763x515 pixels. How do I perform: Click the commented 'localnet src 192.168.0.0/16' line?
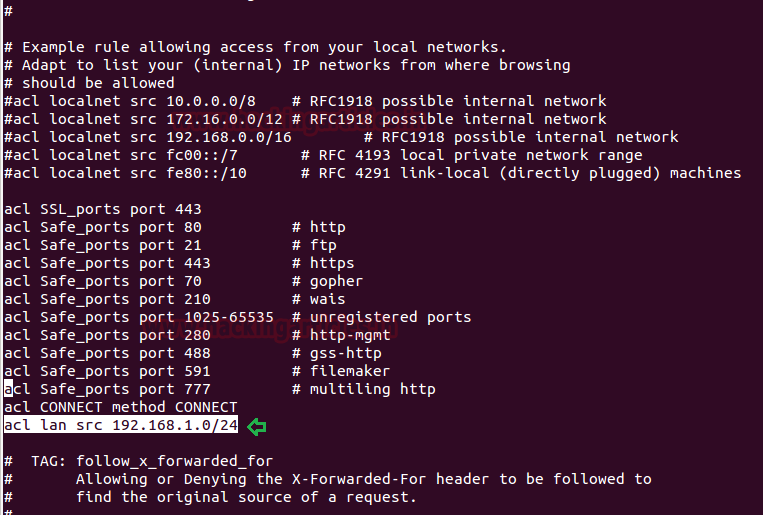(148, 137)
